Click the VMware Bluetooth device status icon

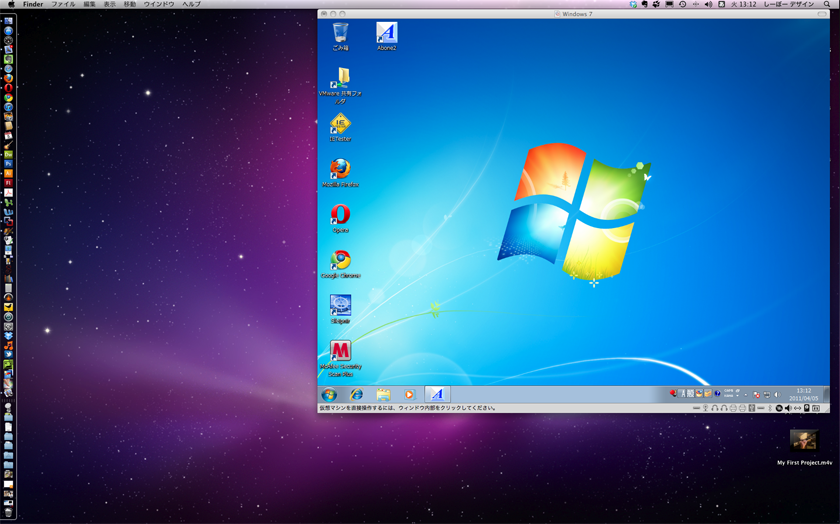770,408
